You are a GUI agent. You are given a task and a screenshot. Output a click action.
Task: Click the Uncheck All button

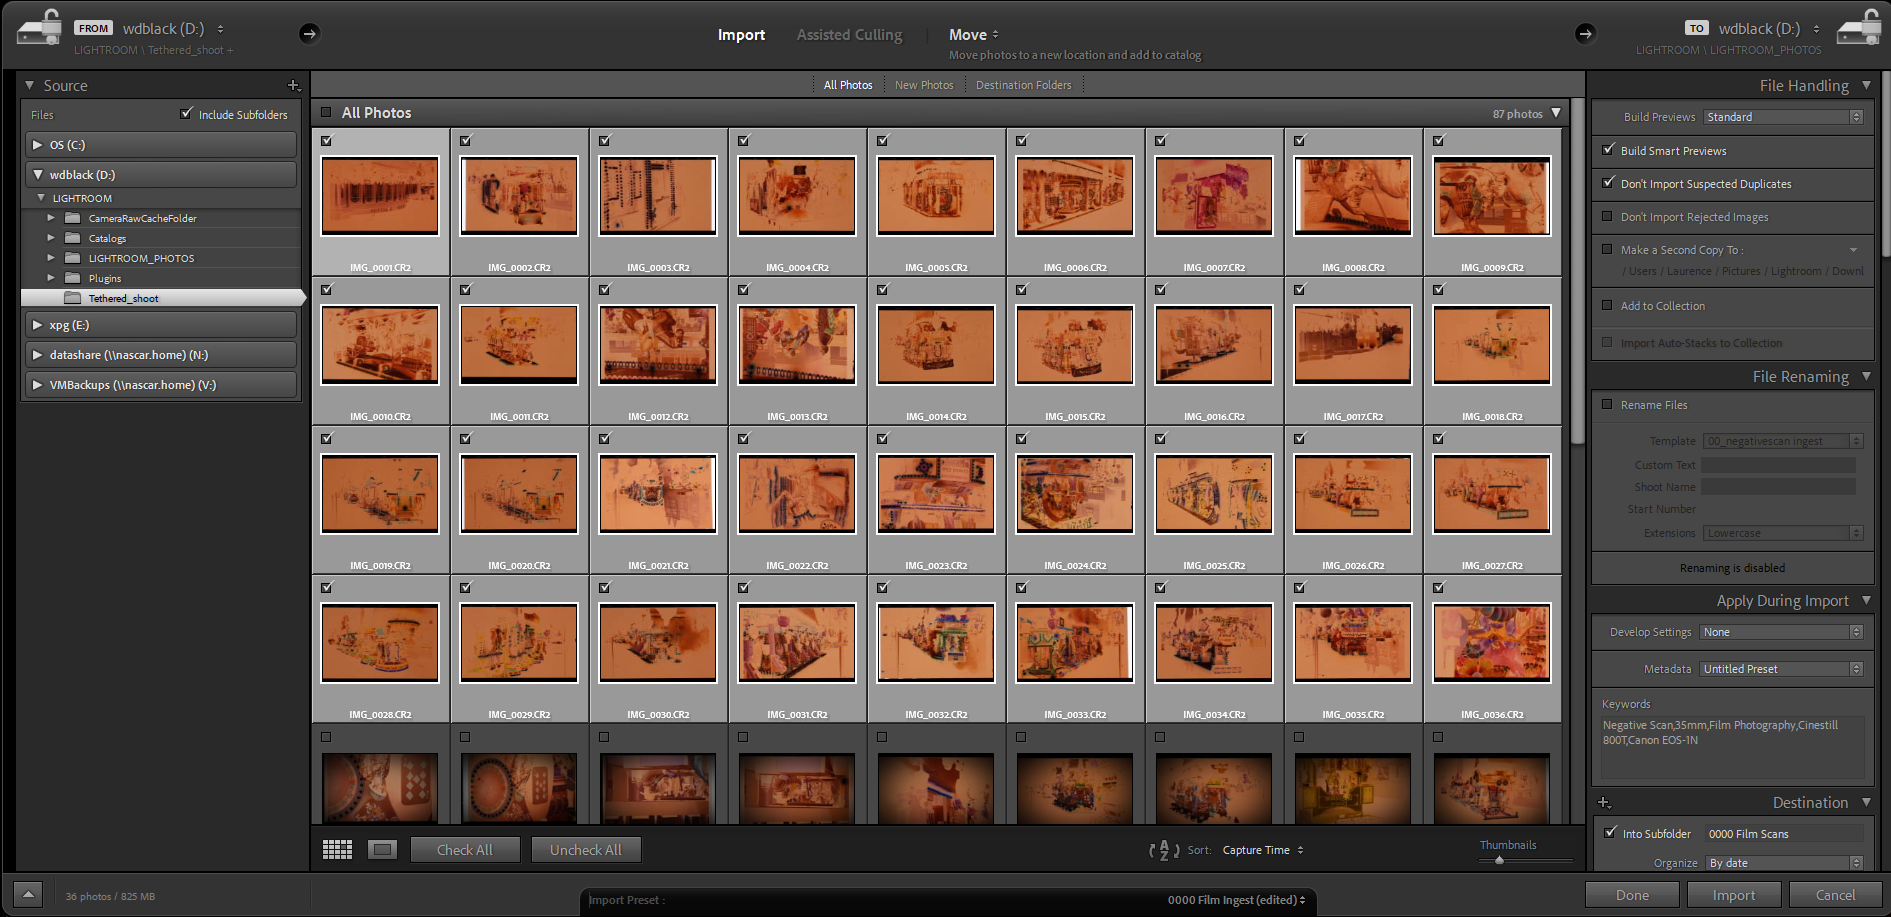pyautogui.click(x=585, y=850)
